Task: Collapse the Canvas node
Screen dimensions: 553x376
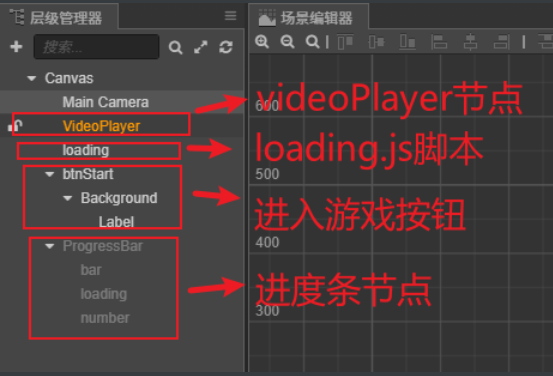Action: pos(32,78)
